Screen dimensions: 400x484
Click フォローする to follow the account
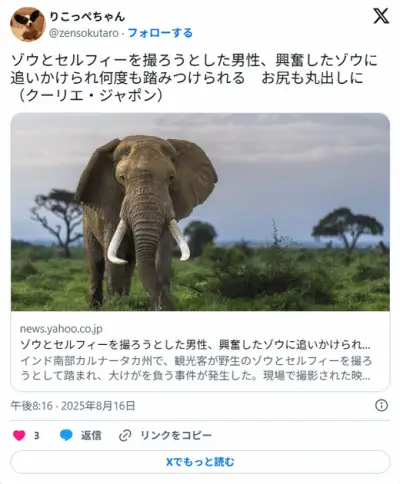click(x=160, y=33)
